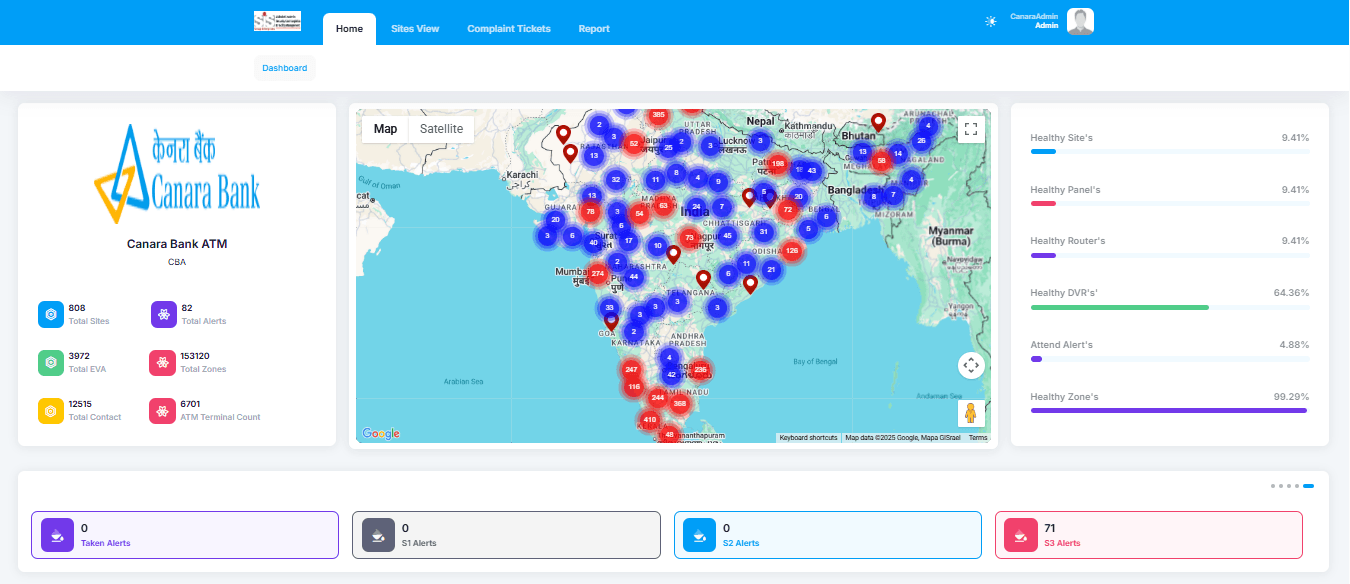Open map camera controls button
The width and height of the screenshot is (1350, 584).
click(x=970, y=365)
